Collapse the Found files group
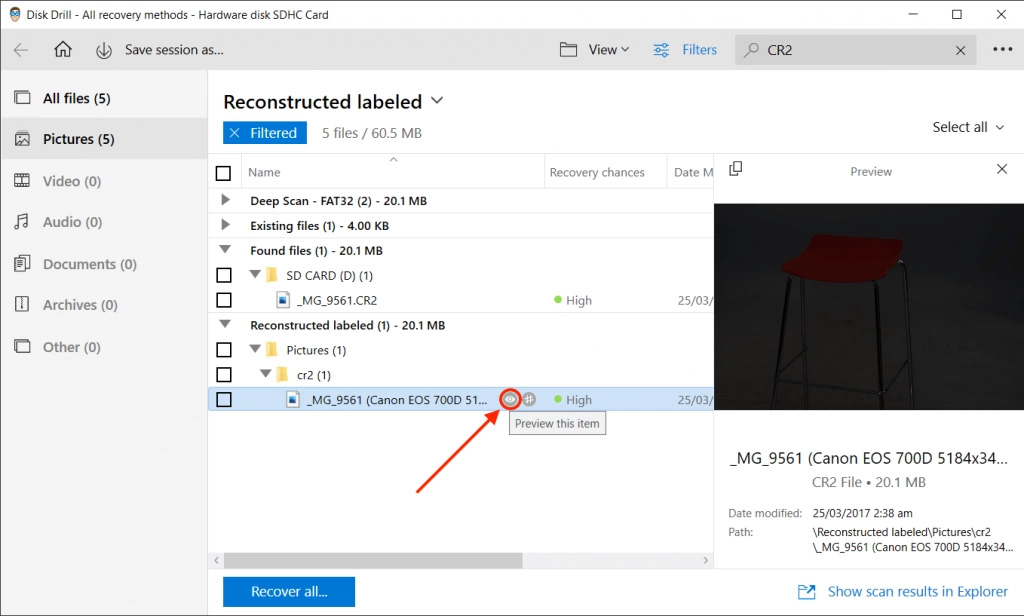 tap(225, 249)
